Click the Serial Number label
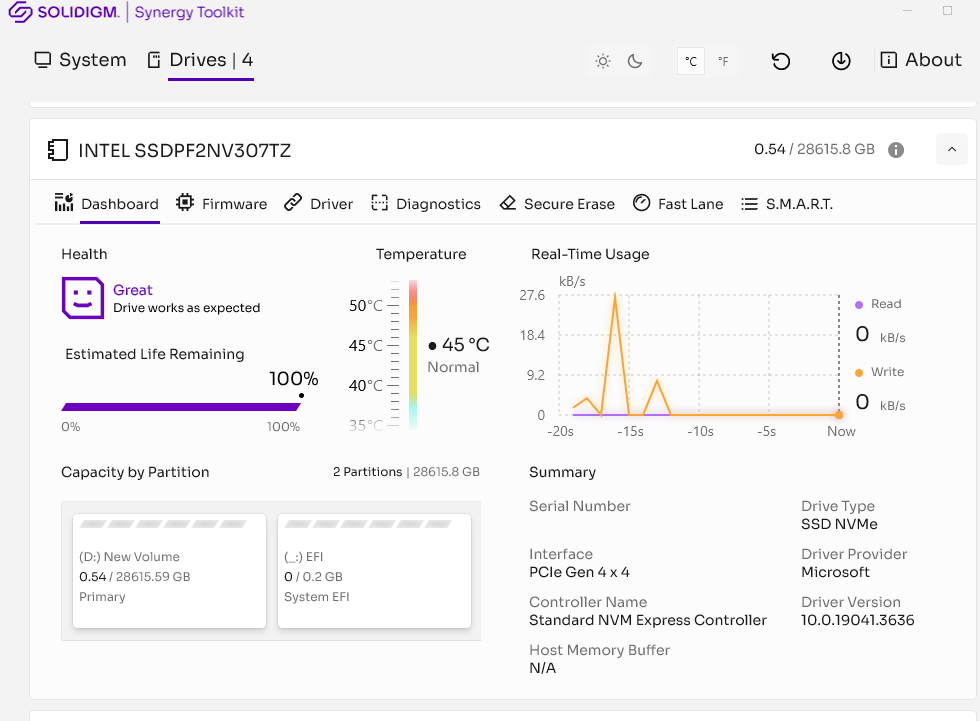 pos(579,506)
